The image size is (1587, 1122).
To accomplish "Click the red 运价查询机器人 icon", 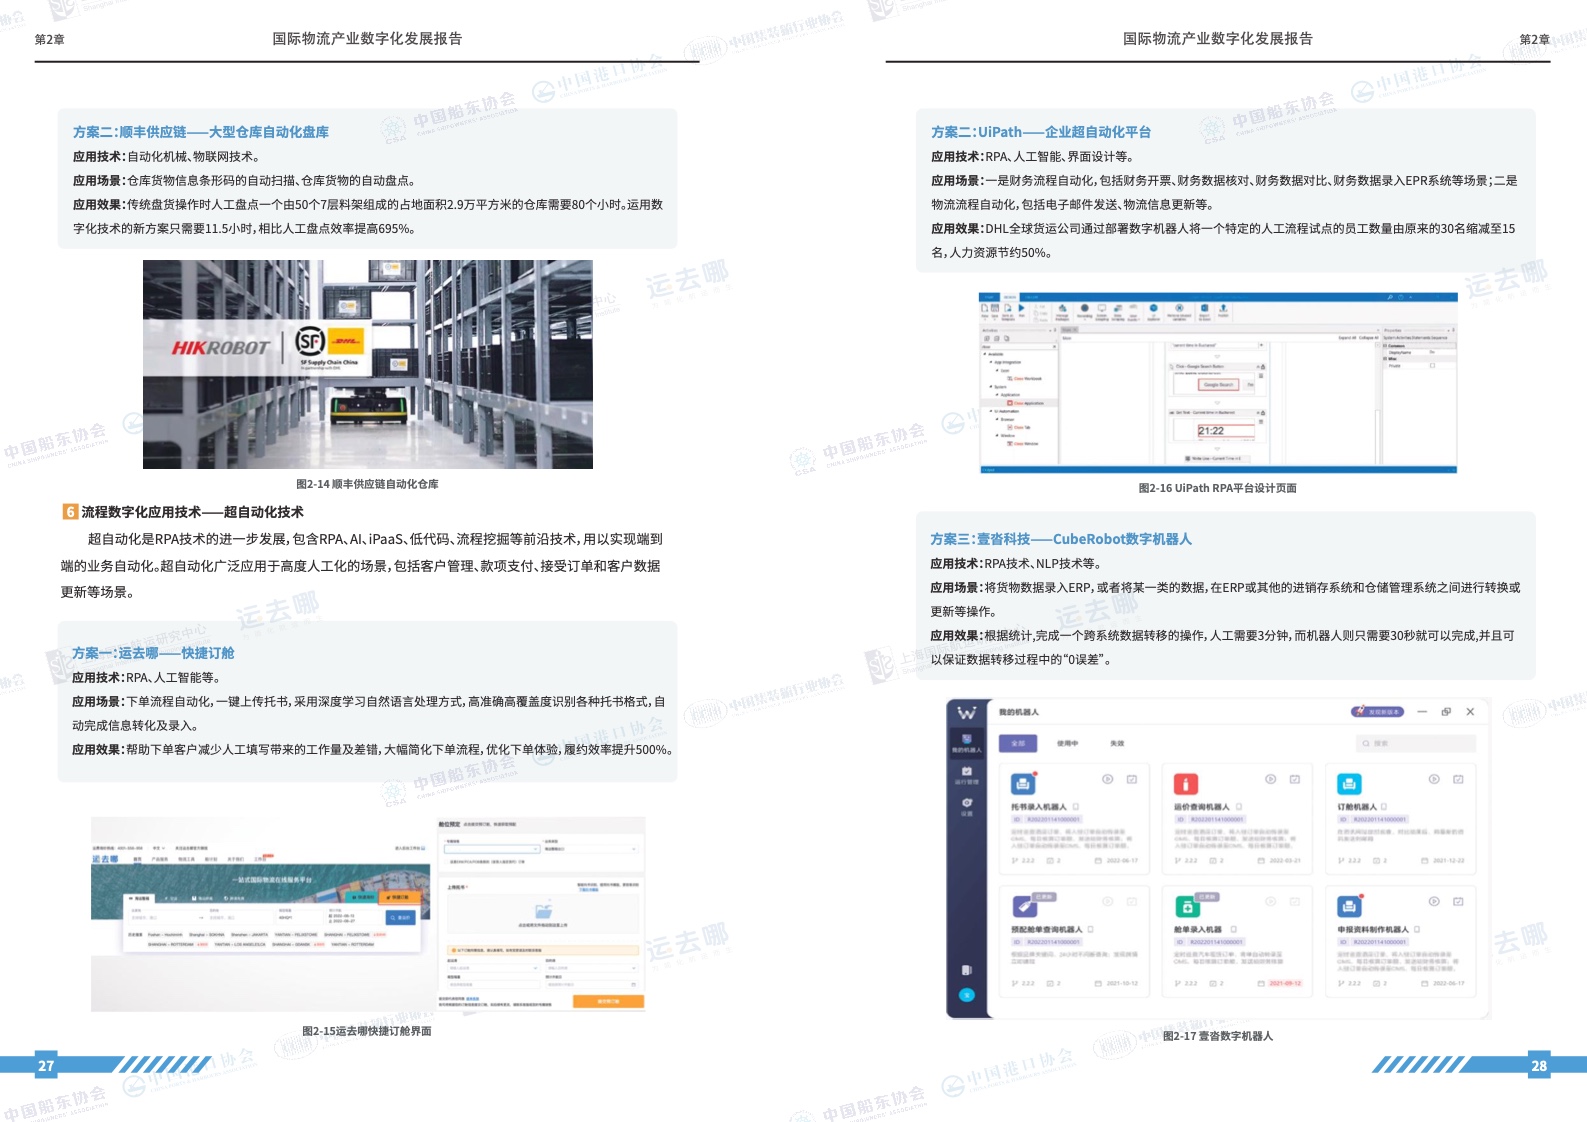I will coord(1185,784).
